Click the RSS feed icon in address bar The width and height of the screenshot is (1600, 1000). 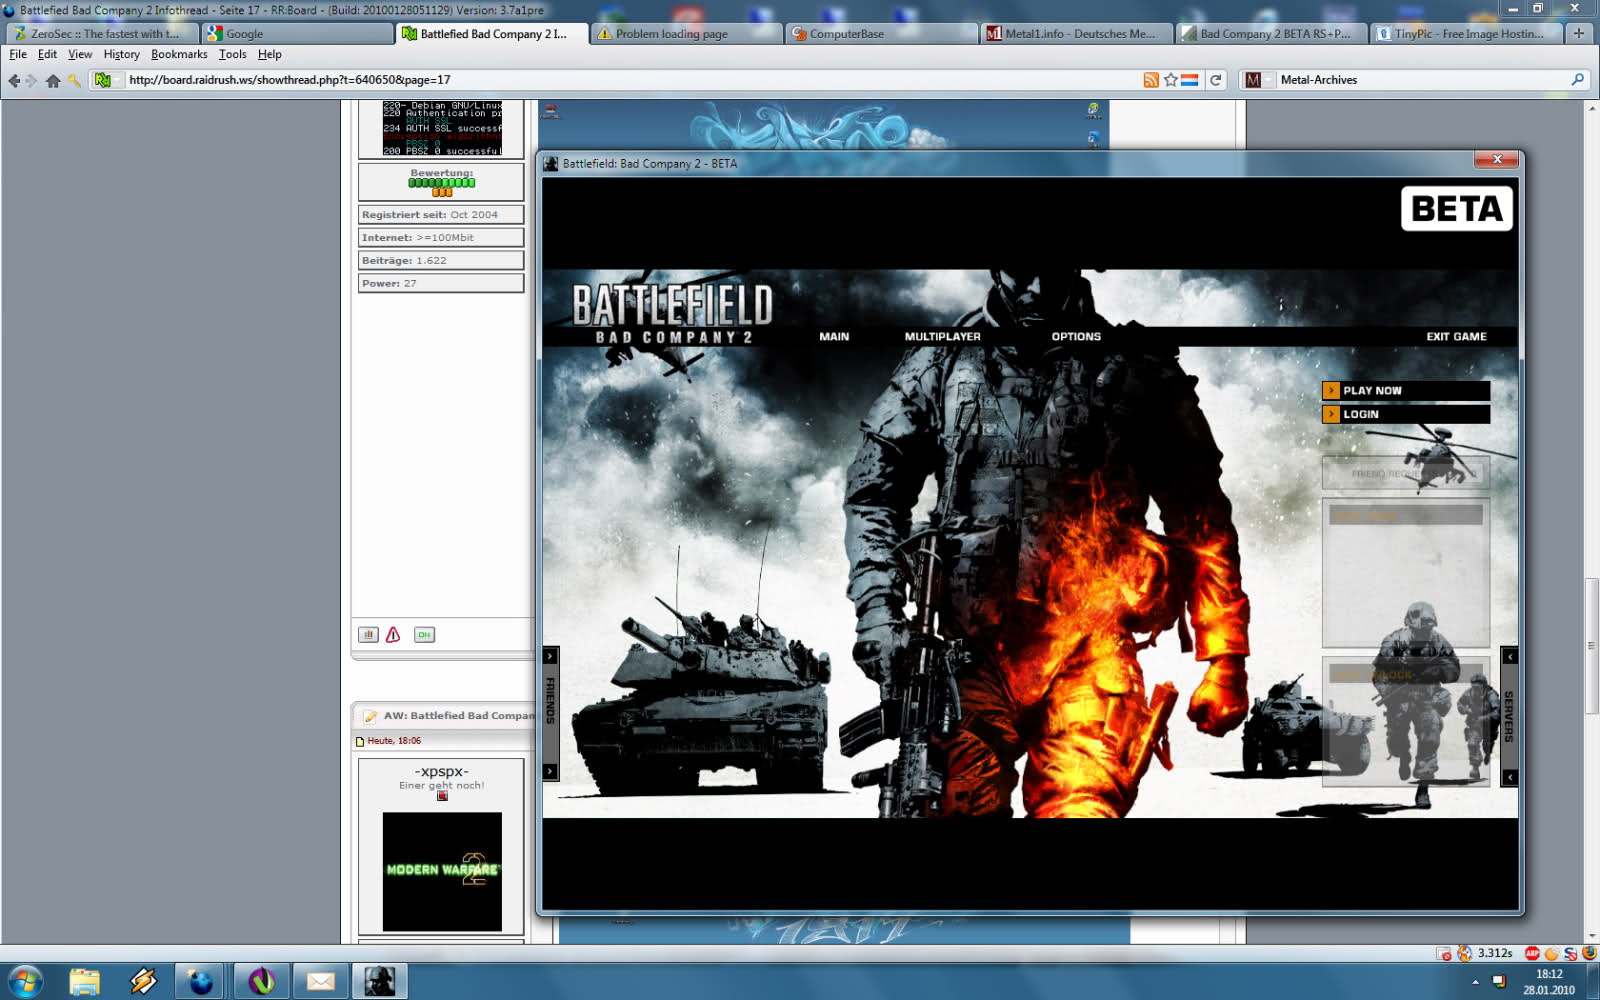tap(1151, 80)
